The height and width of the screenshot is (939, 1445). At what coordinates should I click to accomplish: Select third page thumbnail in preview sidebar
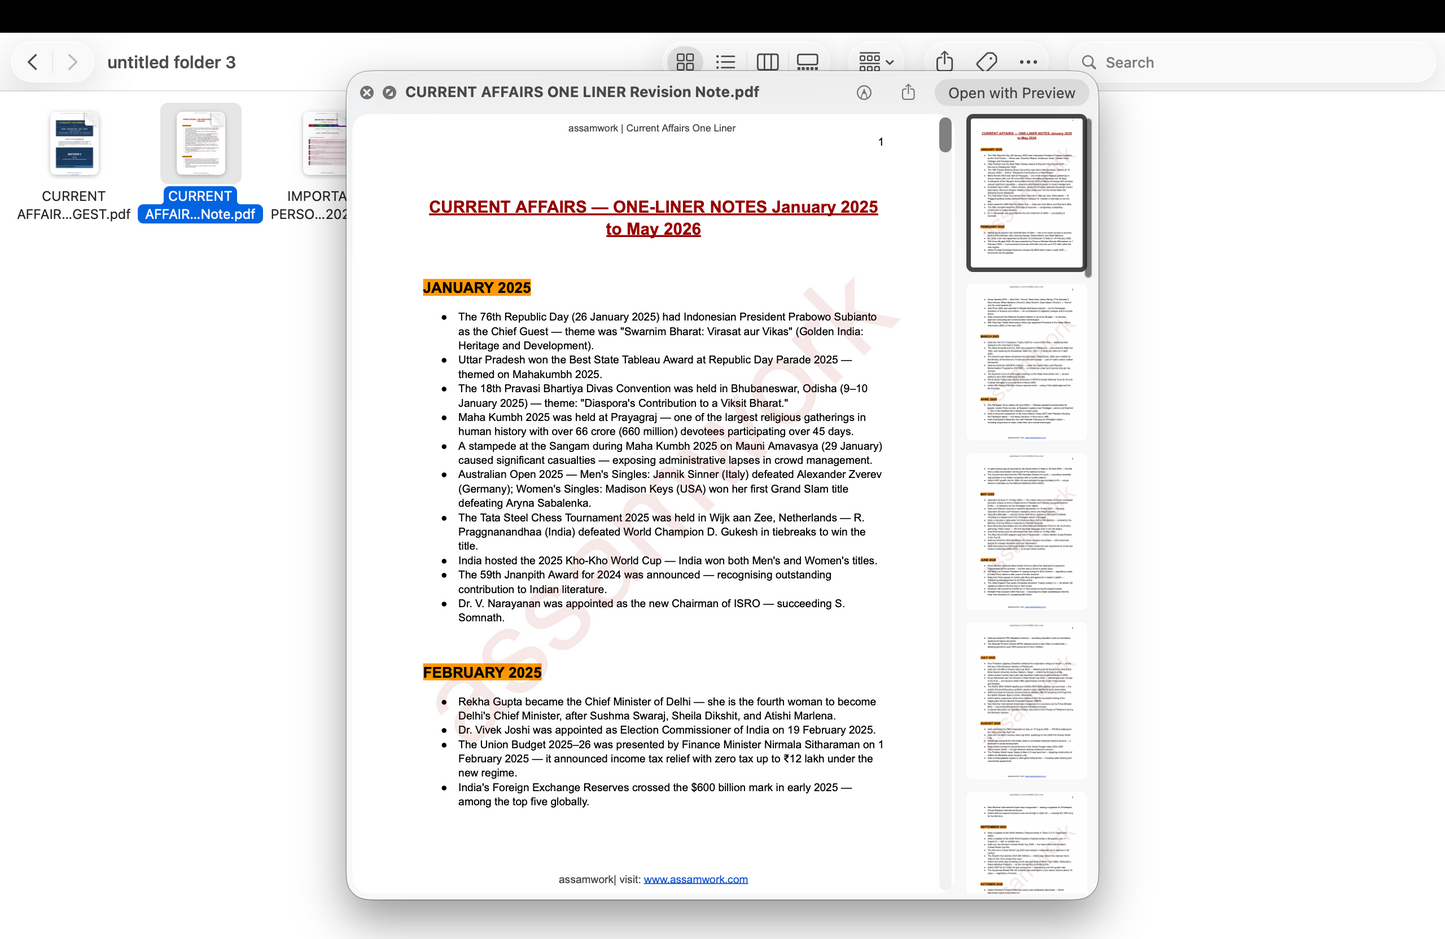click(1027, 531)
